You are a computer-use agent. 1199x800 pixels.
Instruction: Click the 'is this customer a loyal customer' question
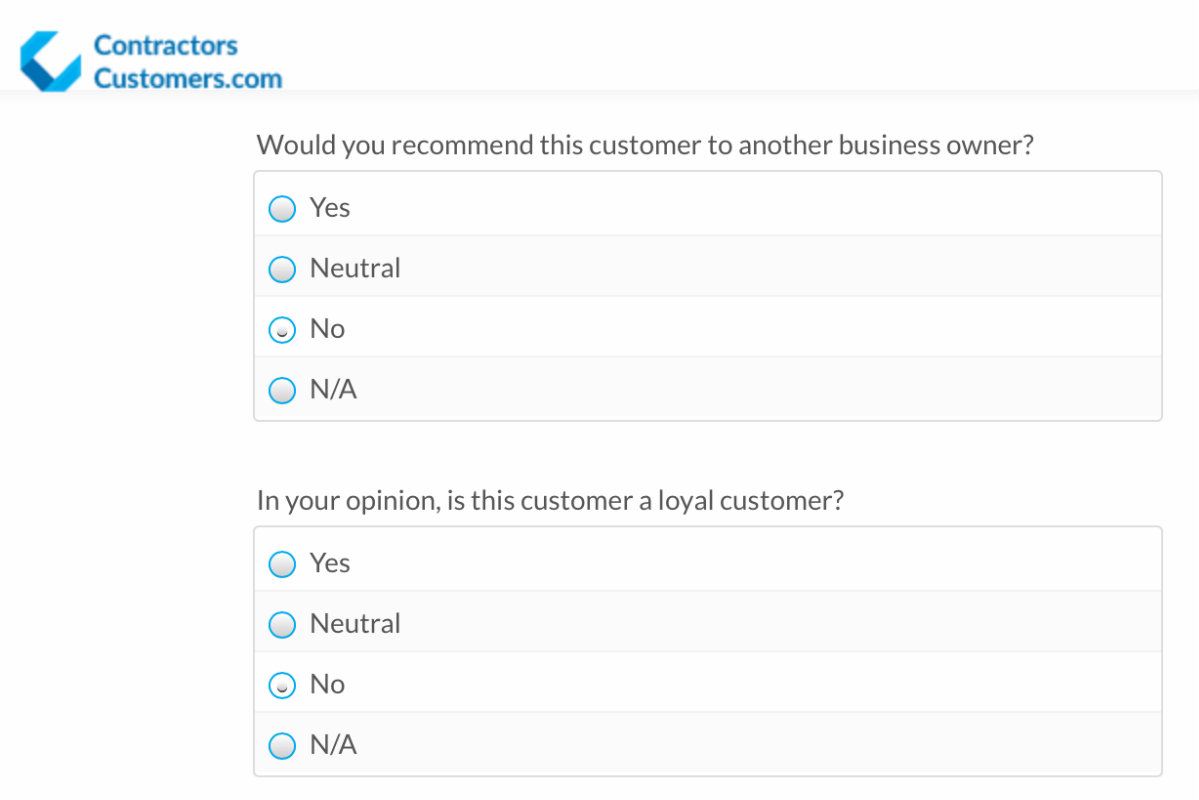[x=550, y=500]
